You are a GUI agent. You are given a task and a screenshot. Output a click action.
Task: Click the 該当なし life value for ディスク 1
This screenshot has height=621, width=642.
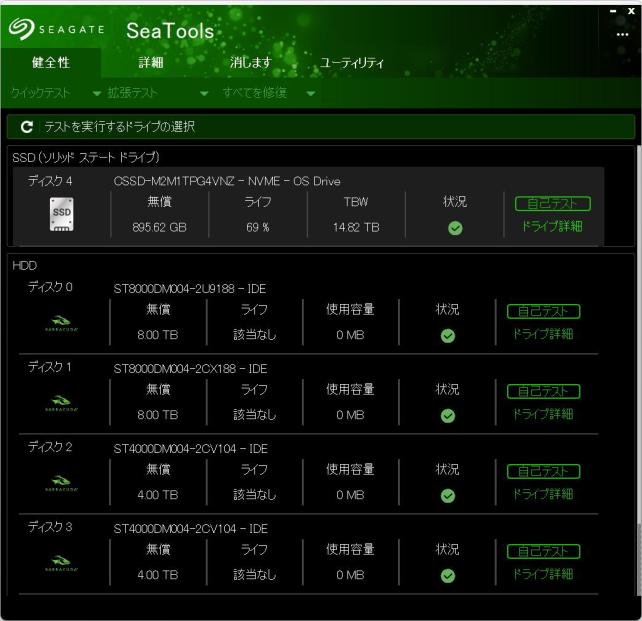pyautogui.click(x=254, y=415)
